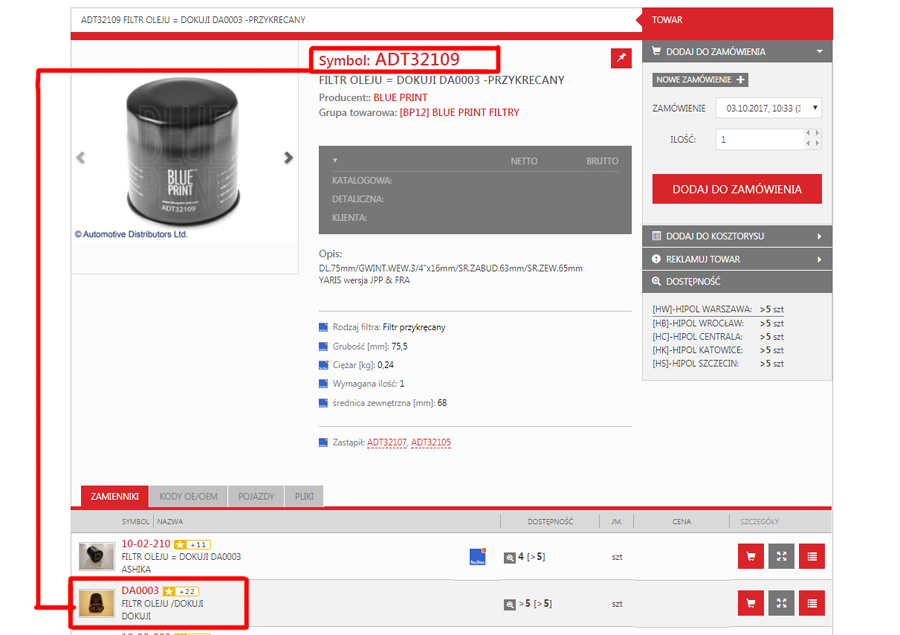Click the large red DODAJ DO ZAMÓWIENIA button
Image resolution: width=900 pixels, height=635 pixels.
(737, 189)
